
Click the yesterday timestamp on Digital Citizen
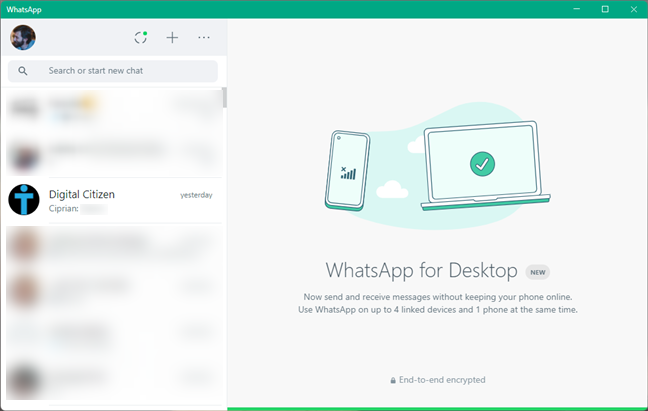tap(196, 195)
